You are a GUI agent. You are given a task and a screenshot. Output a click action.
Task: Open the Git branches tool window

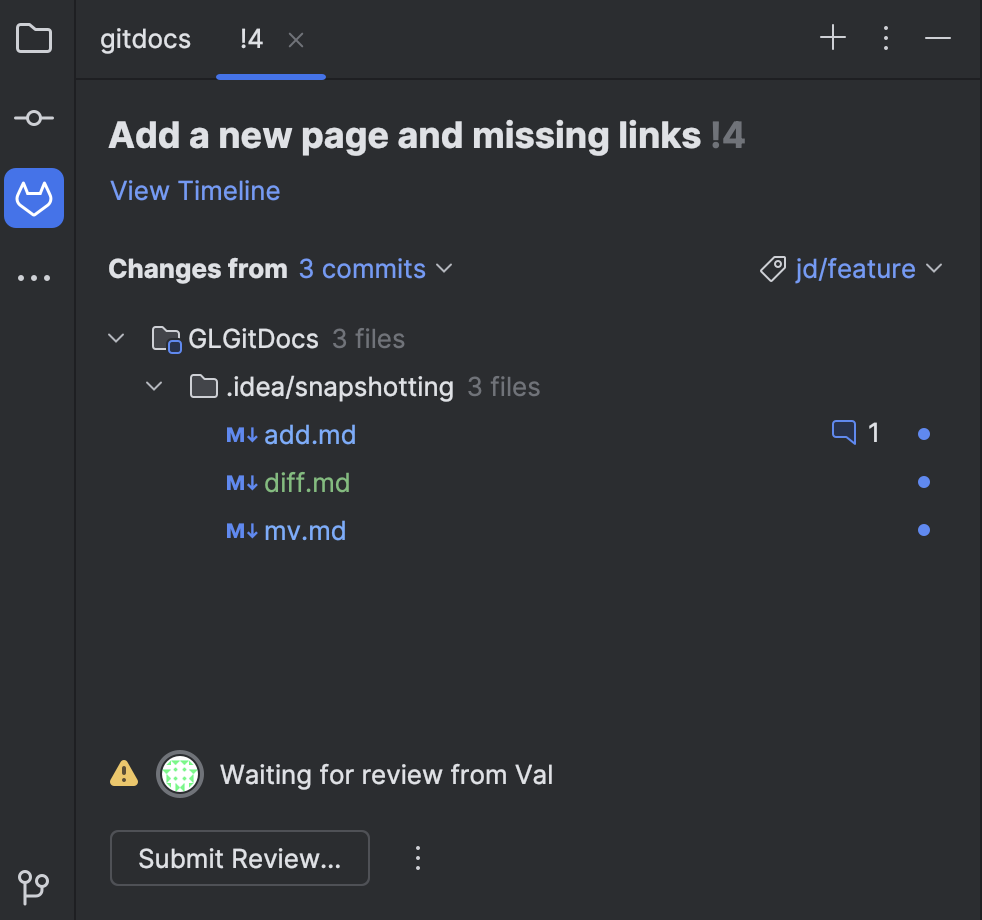click(x=34, y=887)
